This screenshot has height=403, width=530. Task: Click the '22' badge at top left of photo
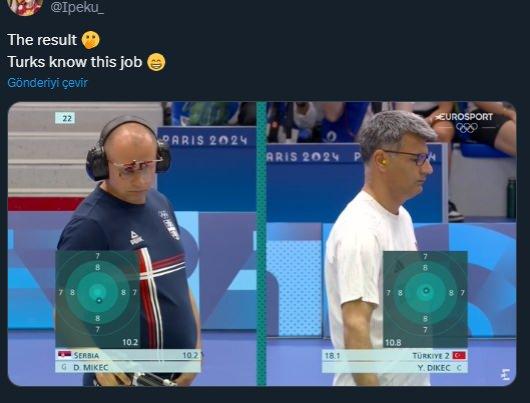click(x=65, y=118)
